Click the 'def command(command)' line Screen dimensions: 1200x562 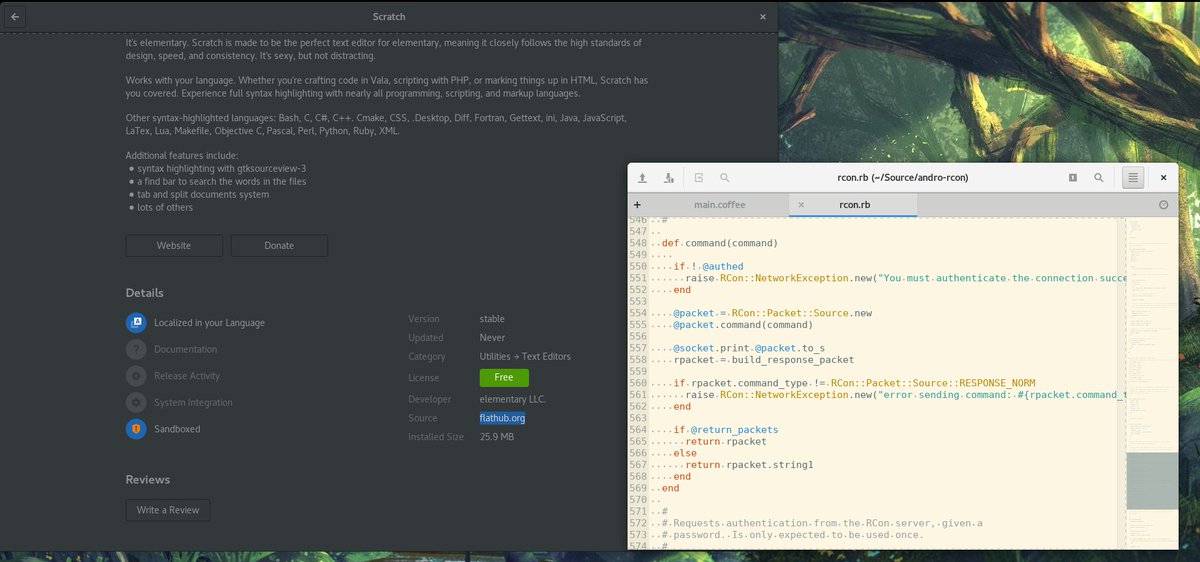coord(719,243)
